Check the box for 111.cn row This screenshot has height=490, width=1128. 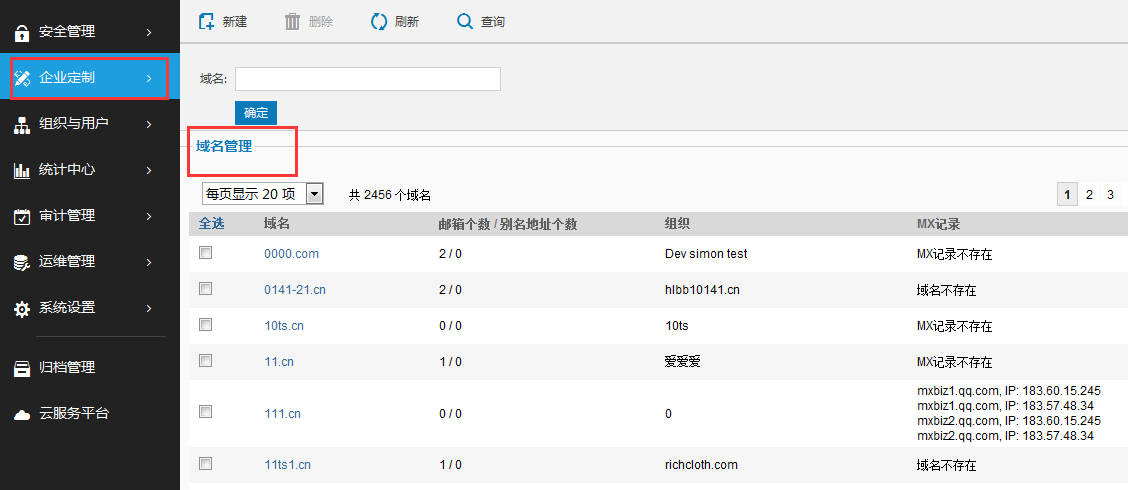click(206, 411)
